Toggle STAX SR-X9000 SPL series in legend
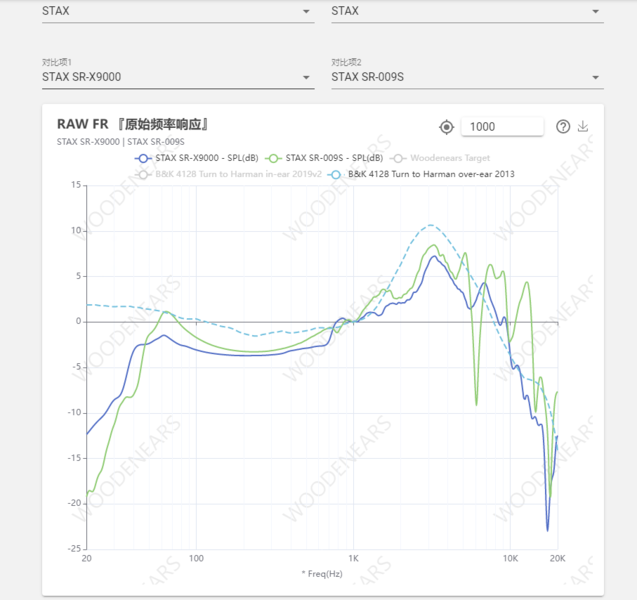Viewport: 637px width, 600px height. tap(202, 158)
